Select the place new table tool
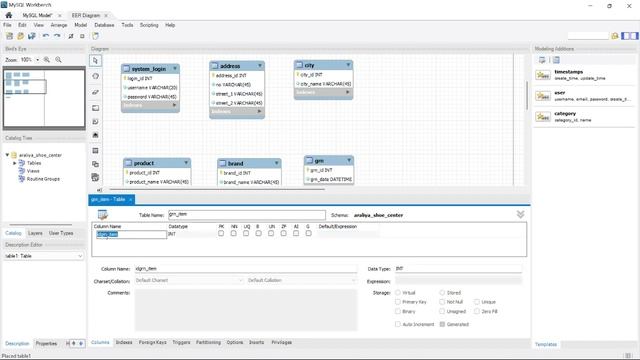 coord(96,151)
